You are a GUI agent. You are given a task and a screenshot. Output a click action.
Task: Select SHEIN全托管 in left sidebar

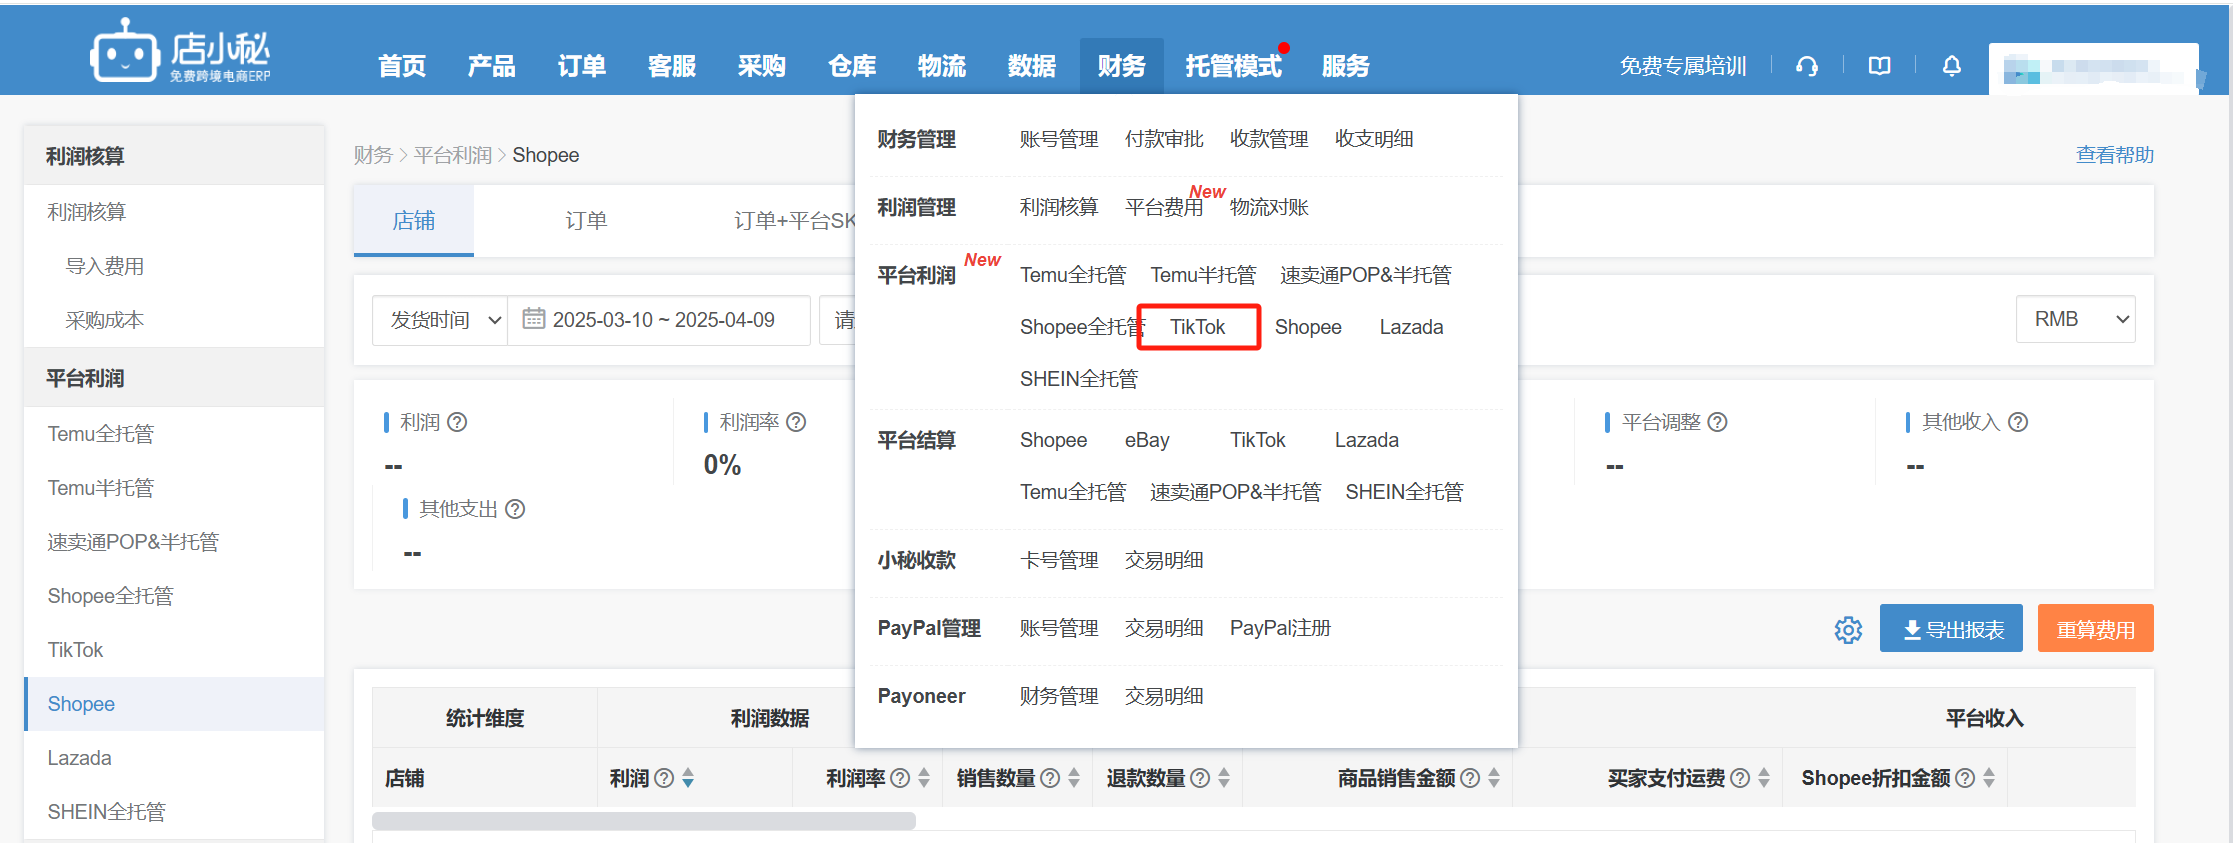[106, 812]
